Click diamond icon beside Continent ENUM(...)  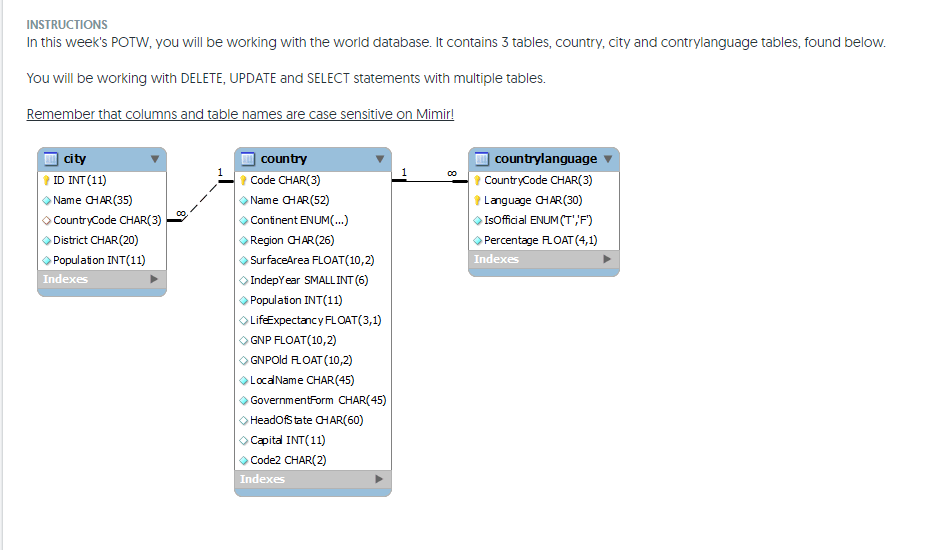pyautogui.click(x=243, y=221)
